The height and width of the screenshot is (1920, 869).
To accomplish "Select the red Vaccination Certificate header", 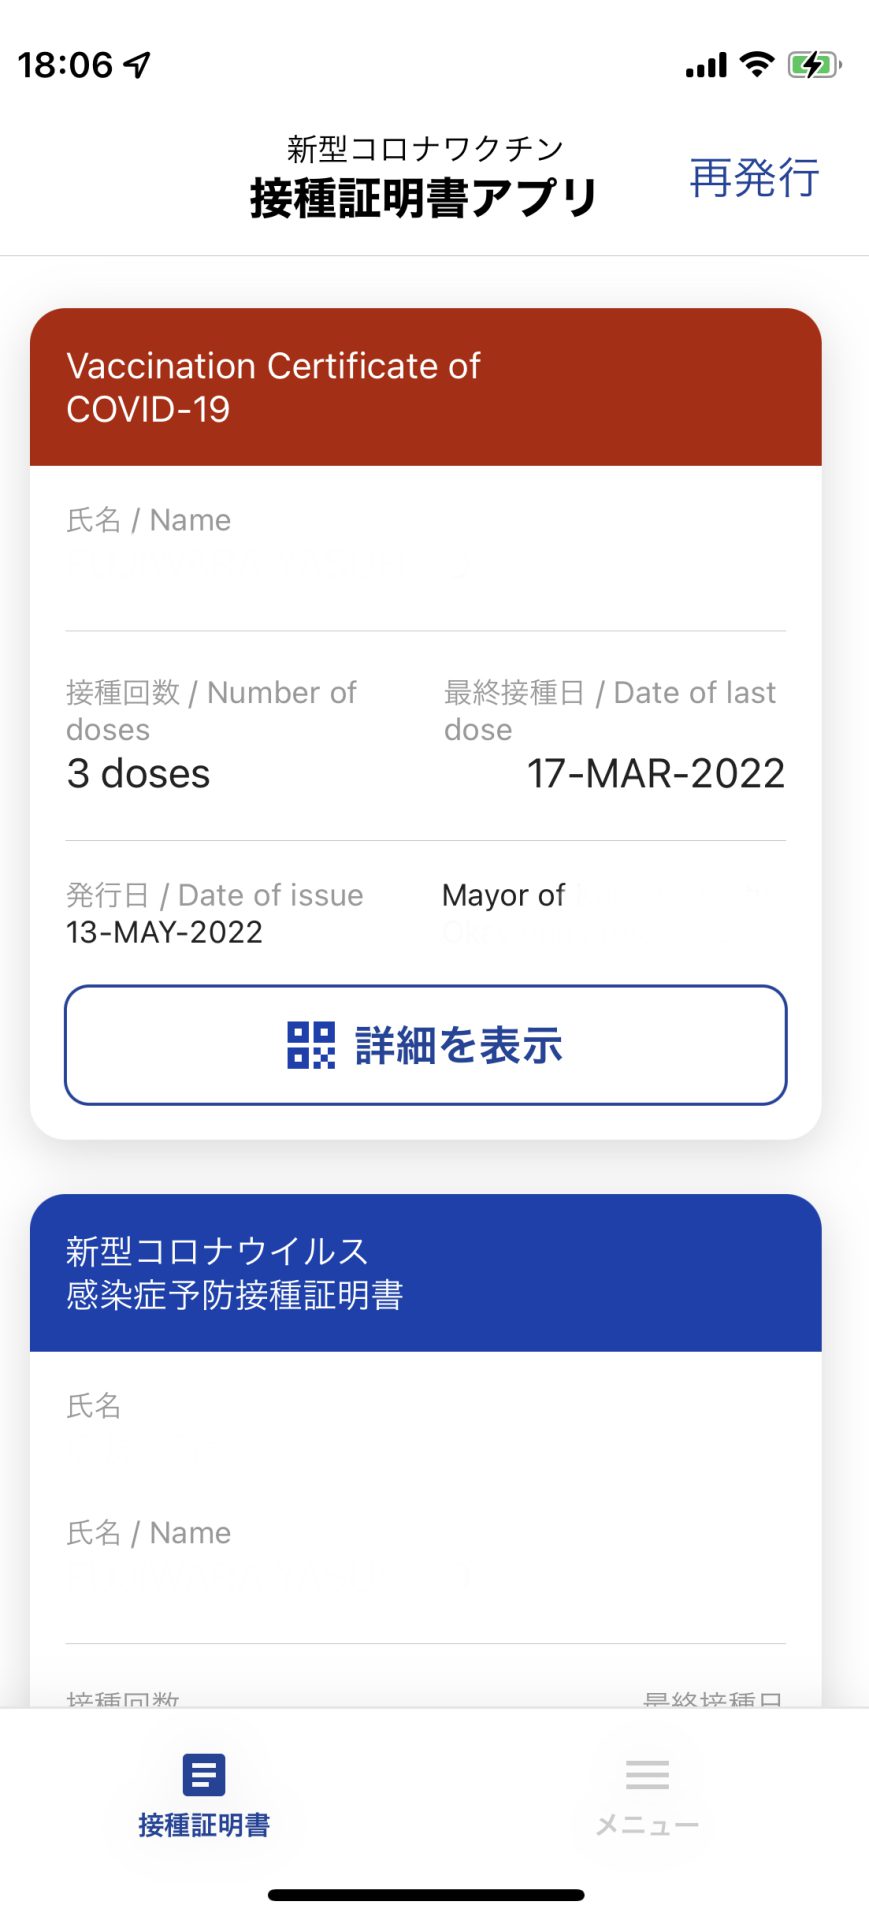I will tap(426, 387).
